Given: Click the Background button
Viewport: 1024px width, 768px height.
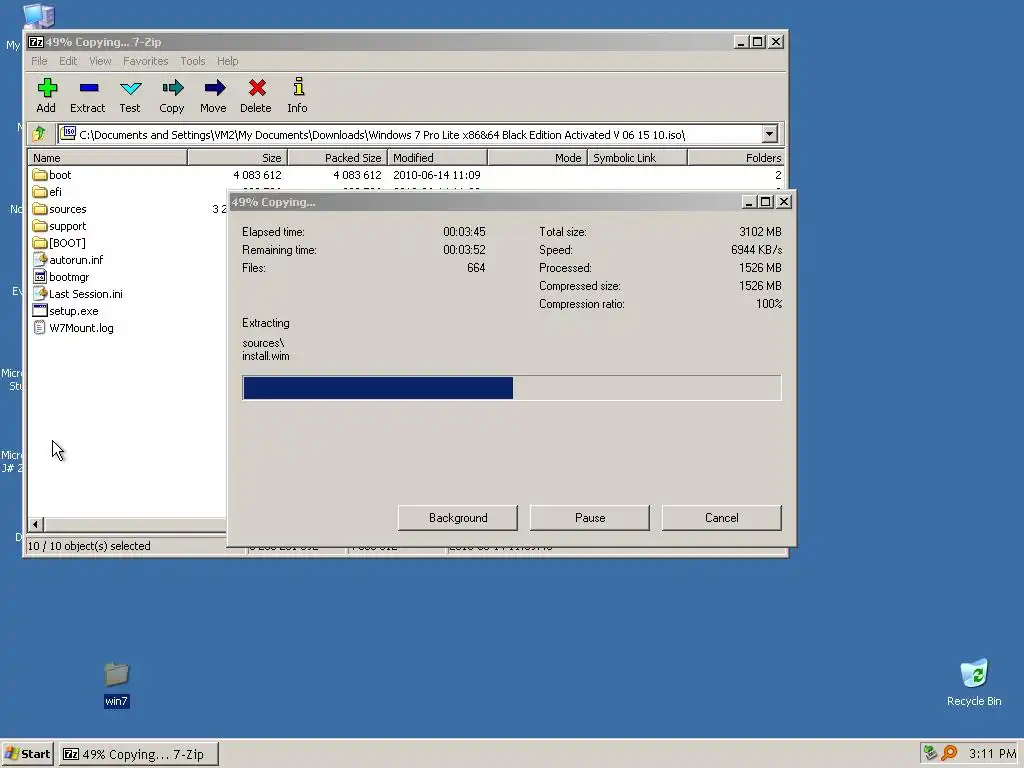Looking at the screenshot, I should point(458,518).
